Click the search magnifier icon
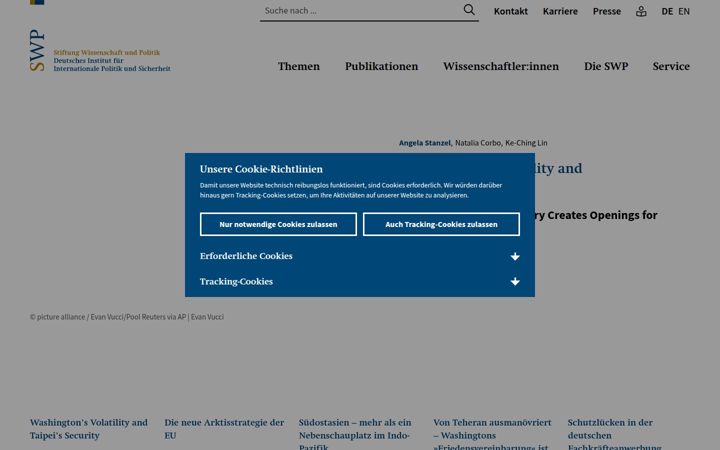The height and width of the screenshot is (450, 720). (x=468, y=10)
